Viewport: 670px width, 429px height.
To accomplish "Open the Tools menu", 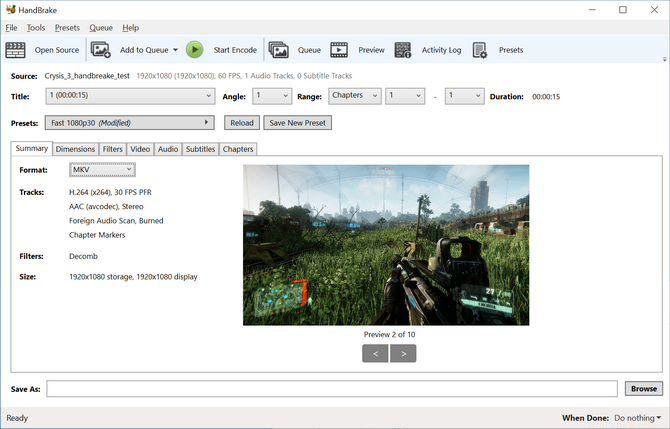I will 36,28.
